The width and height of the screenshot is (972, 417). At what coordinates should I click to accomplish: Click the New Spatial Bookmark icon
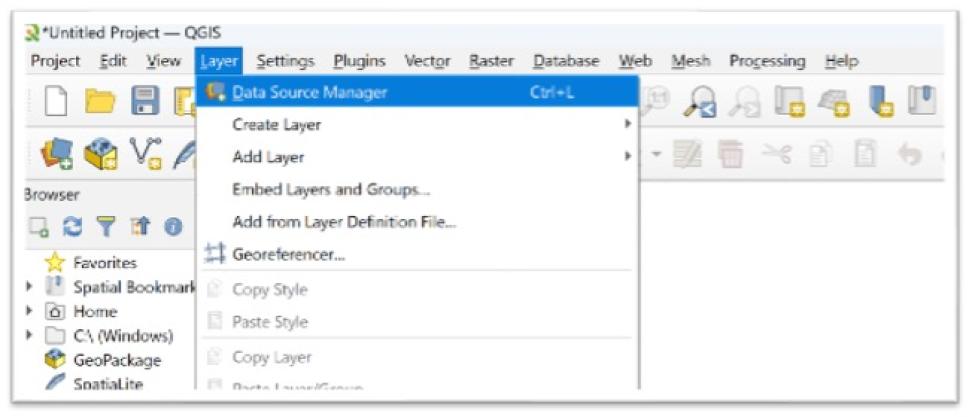click(x=880, y=101)
